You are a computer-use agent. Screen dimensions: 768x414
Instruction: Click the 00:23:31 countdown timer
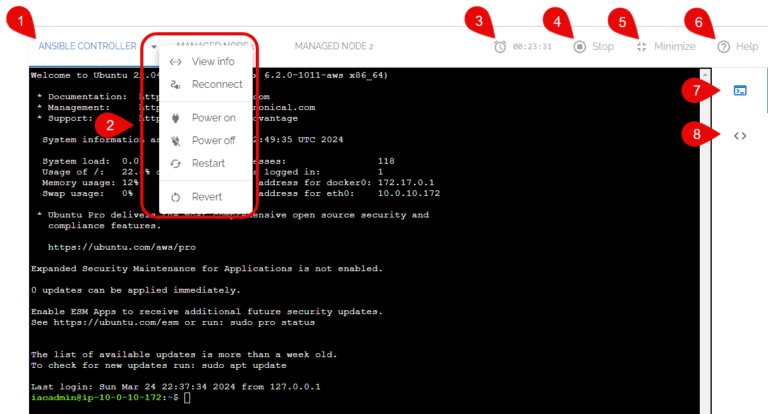(x=533, y=47)
